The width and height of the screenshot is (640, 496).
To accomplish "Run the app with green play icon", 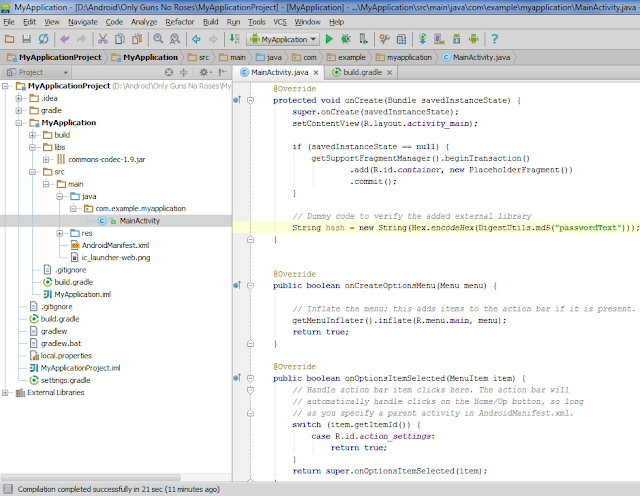I will coord(329,39).
